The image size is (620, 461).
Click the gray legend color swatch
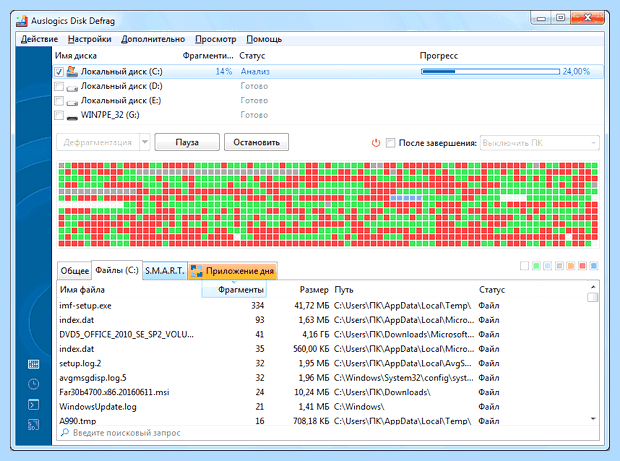point(559,266)
